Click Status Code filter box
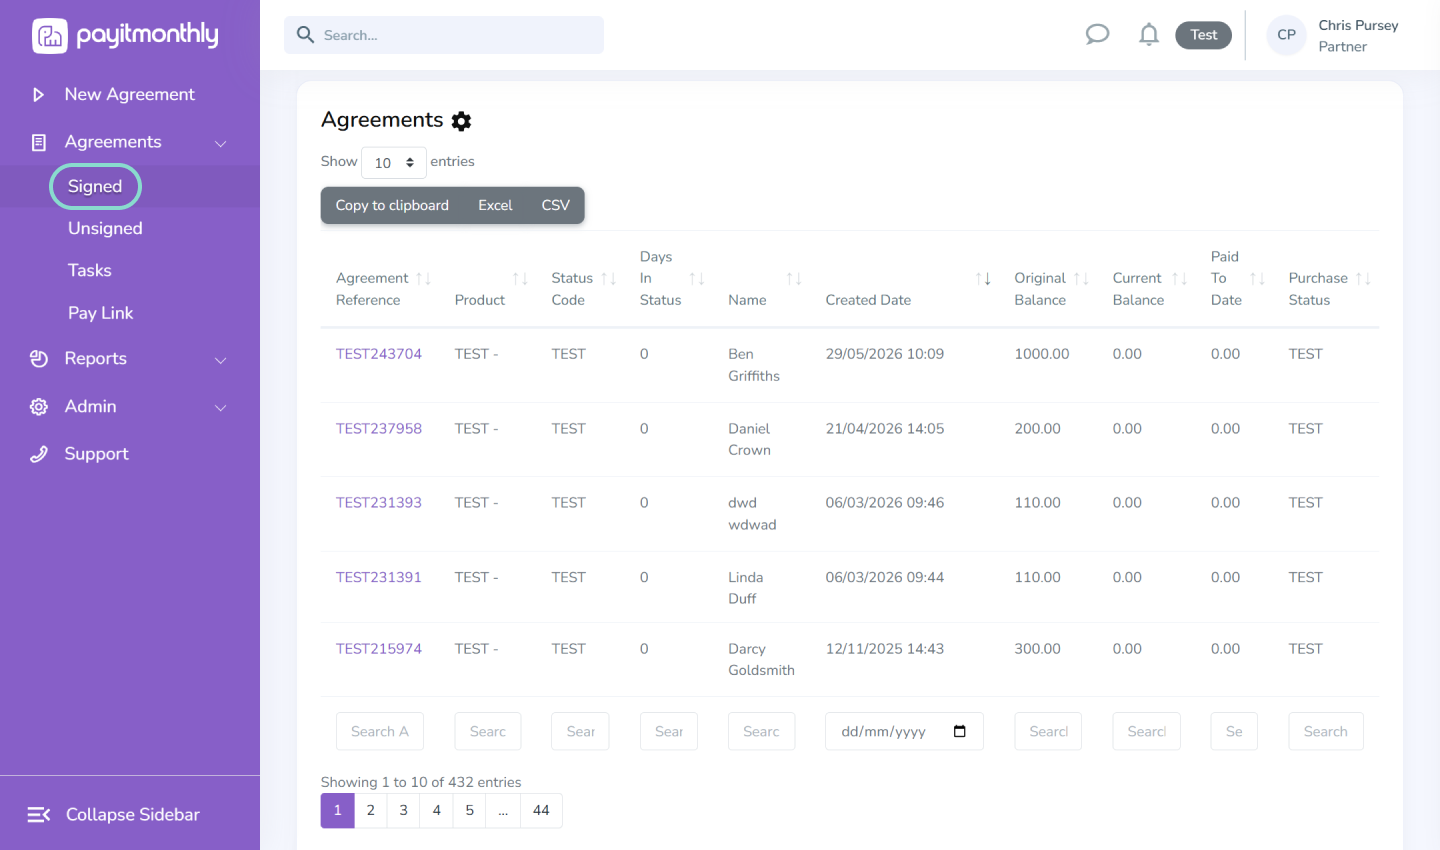 click(x=581, y=732)
